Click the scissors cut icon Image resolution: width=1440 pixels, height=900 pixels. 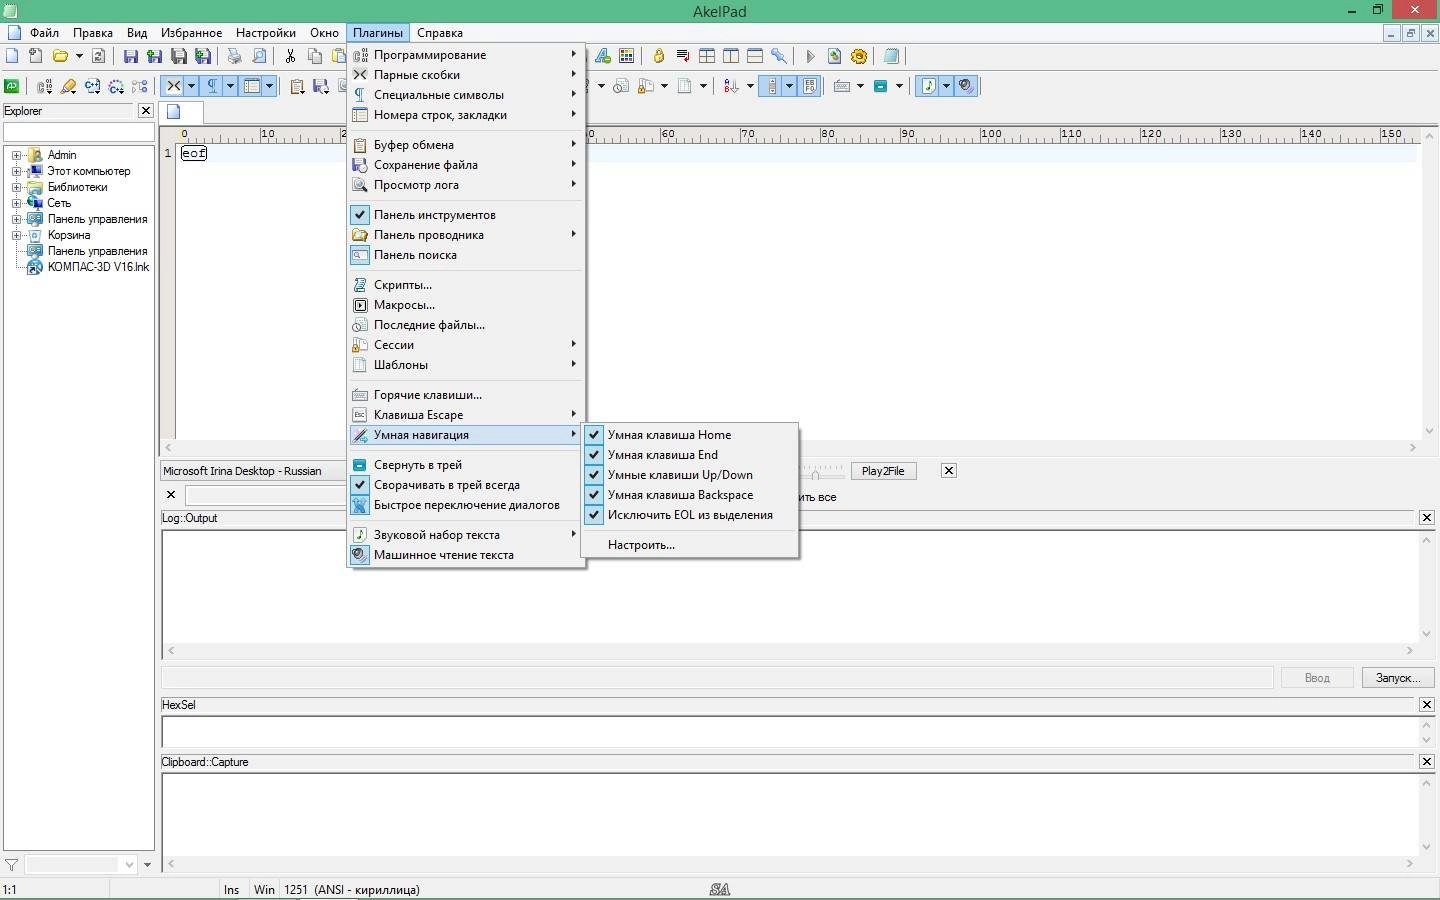[x=290, y=56]
